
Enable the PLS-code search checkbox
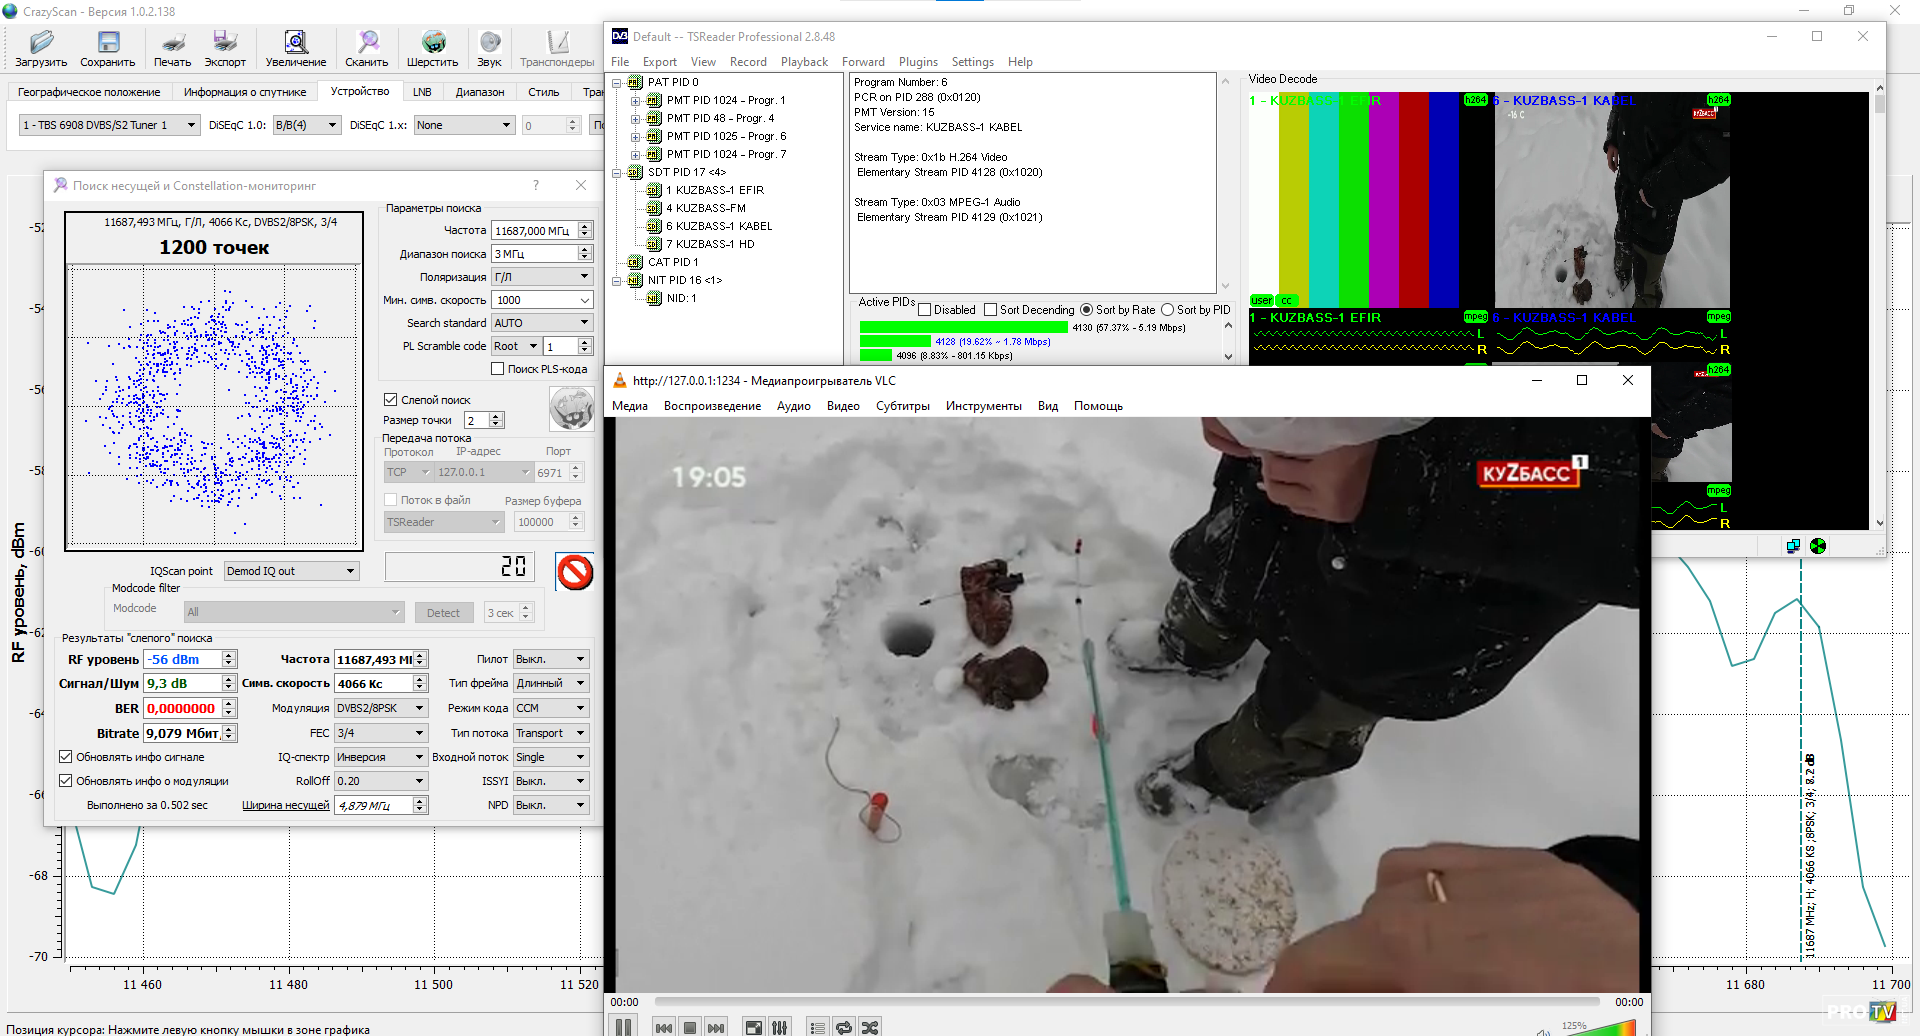tap(497, 369)
